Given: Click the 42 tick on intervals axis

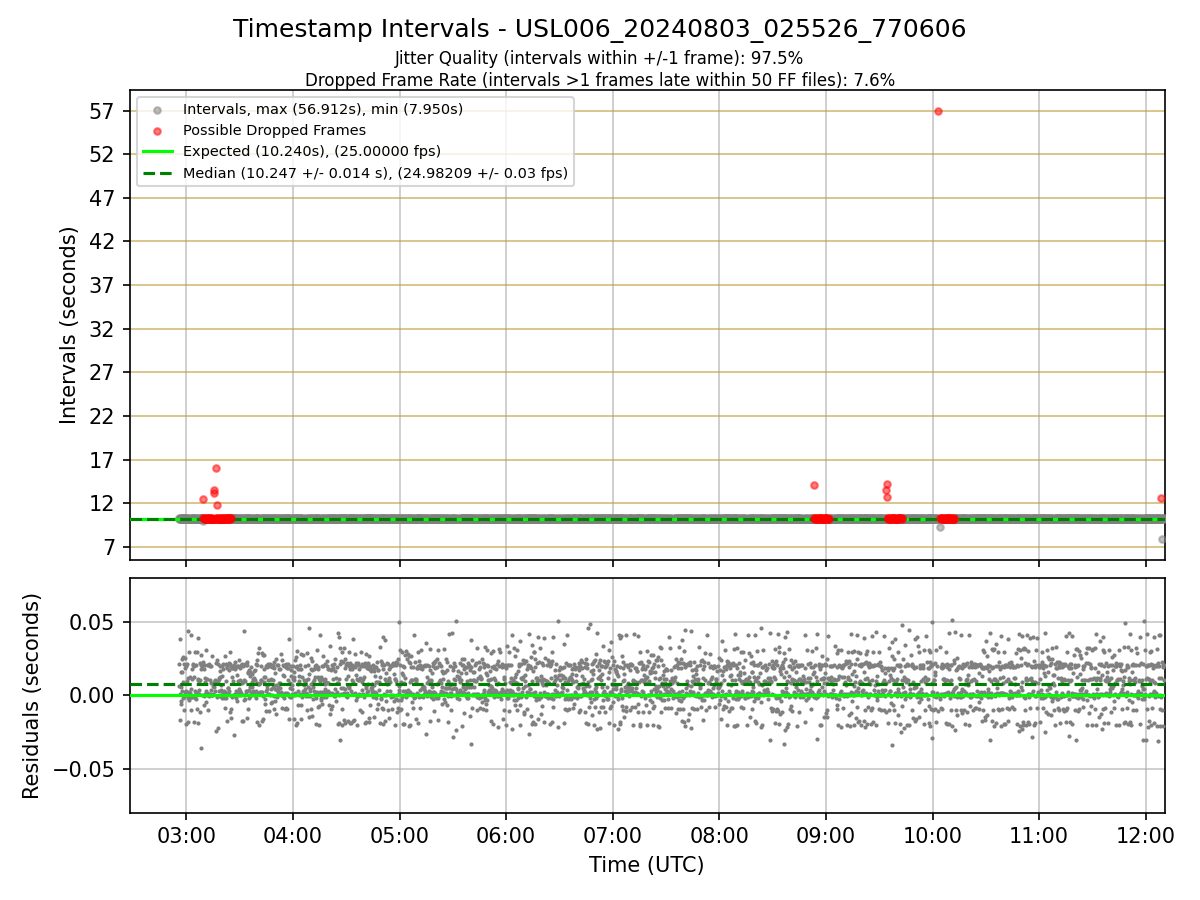Looking at the screenshot, I should point(104,242).
